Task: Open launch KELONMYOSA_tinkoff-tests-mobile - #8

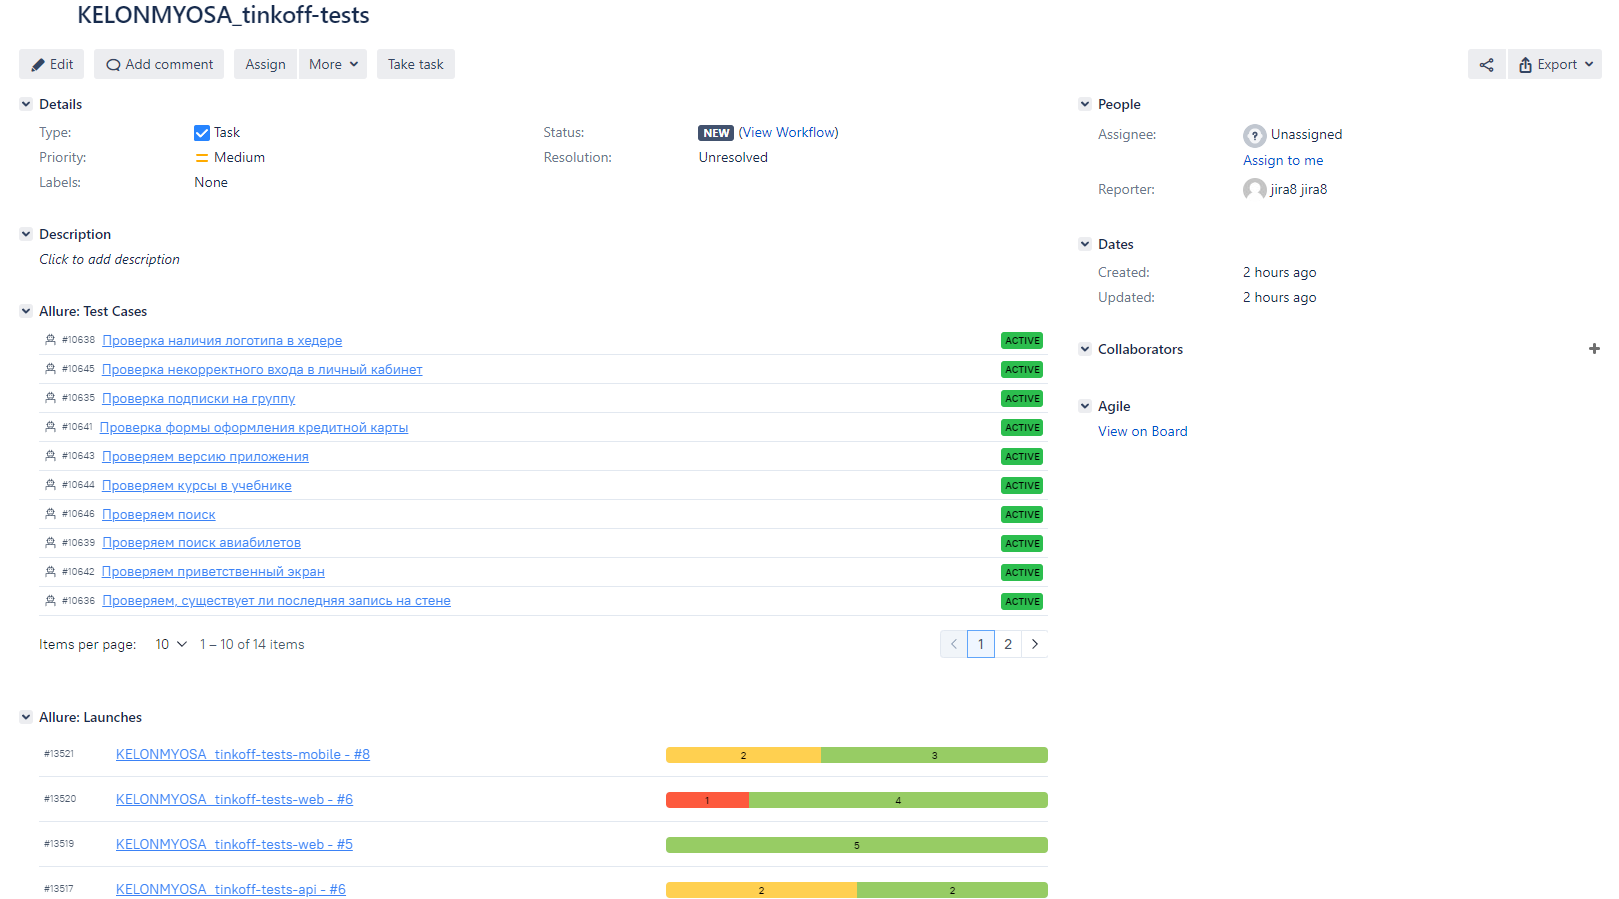Action: click(x=243, y=754)
